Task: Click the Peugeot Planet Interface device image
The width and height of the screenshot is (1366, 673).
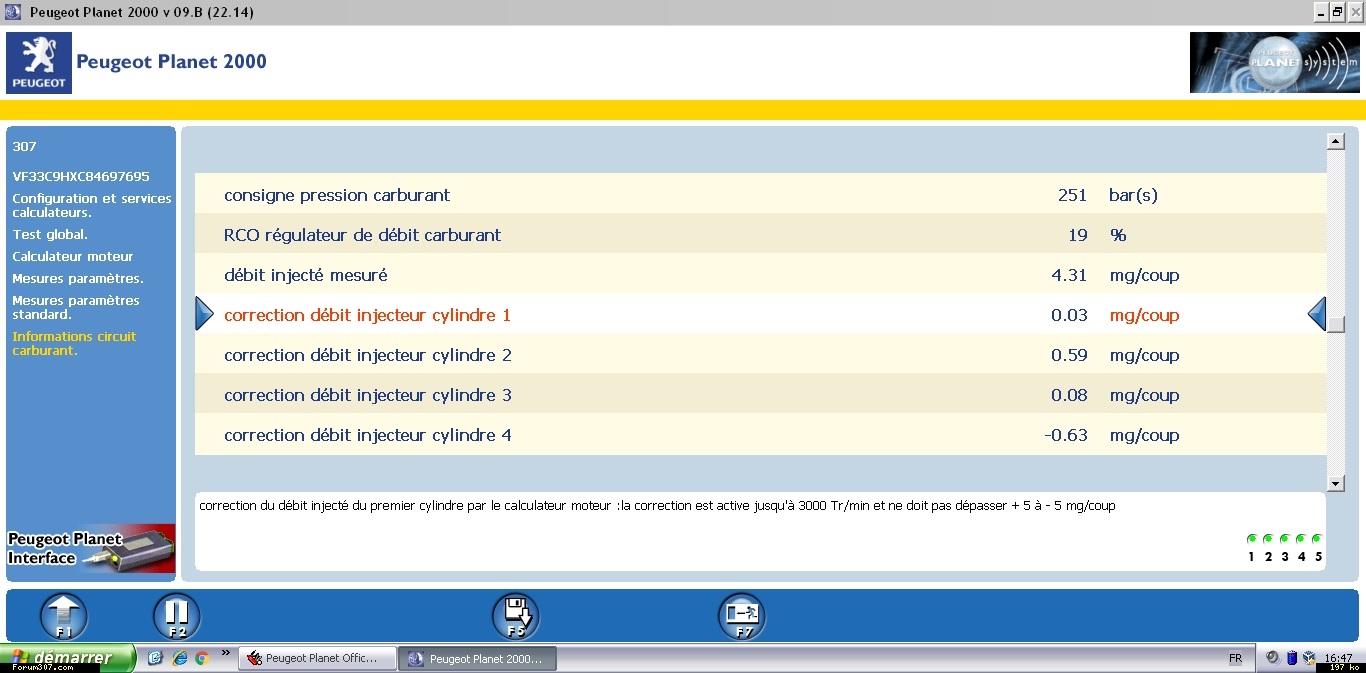Action: click(x=91, y=548)
